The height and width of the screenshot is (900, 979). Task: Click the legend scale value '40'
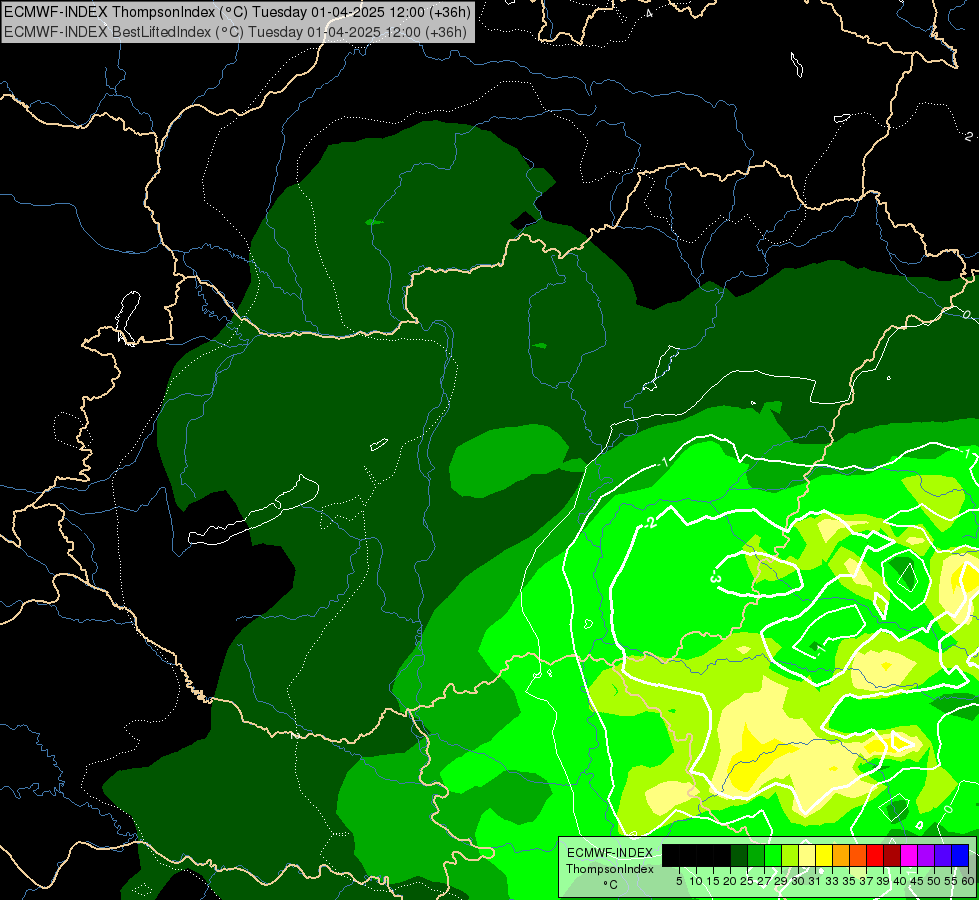(x=900, y=881)
